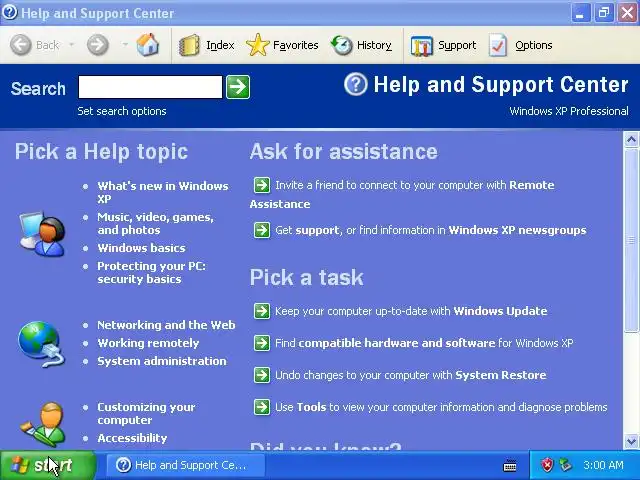640x480 pixels.
Task: Click the Windows Update arrow icon
Action: coord(262,311)
